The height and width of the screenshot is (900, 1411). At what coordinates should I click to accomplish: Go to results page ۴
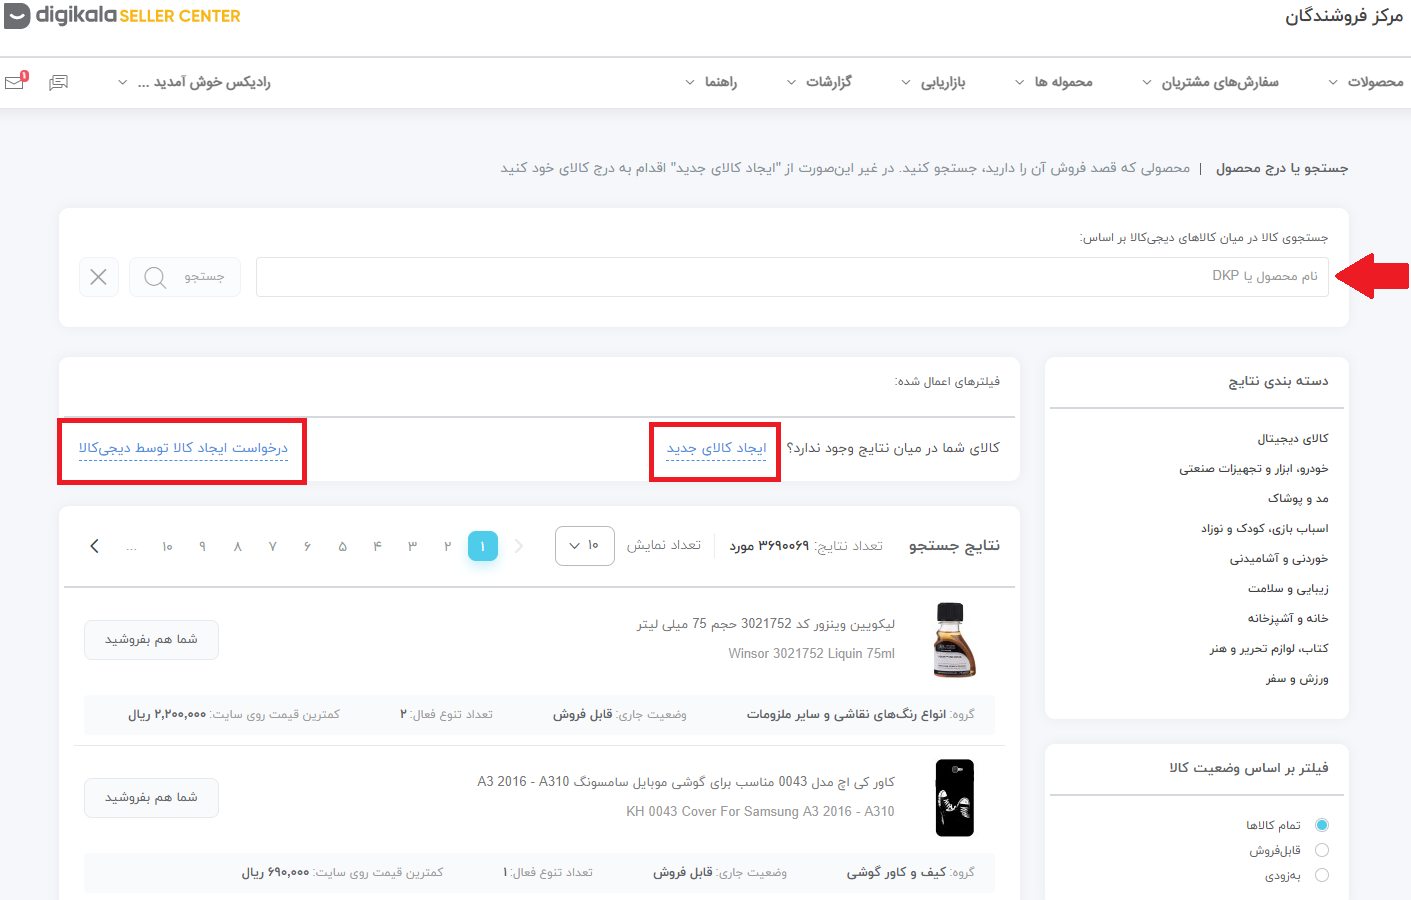377,546
